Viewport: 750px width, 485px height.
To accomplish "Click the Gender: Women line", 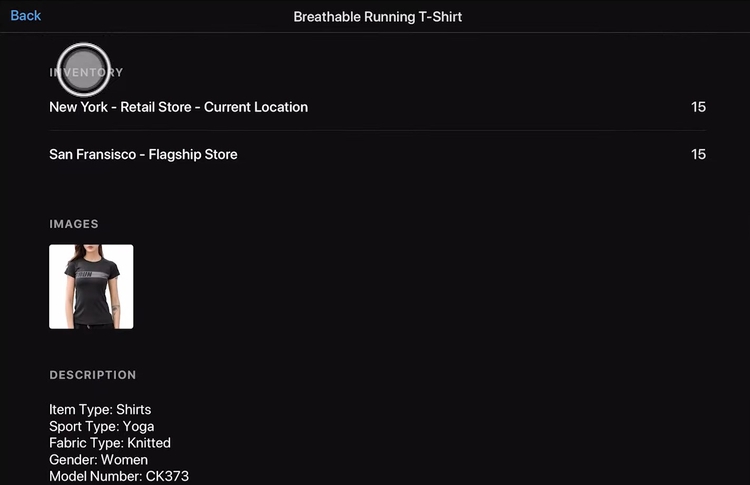I will (98, 460).
